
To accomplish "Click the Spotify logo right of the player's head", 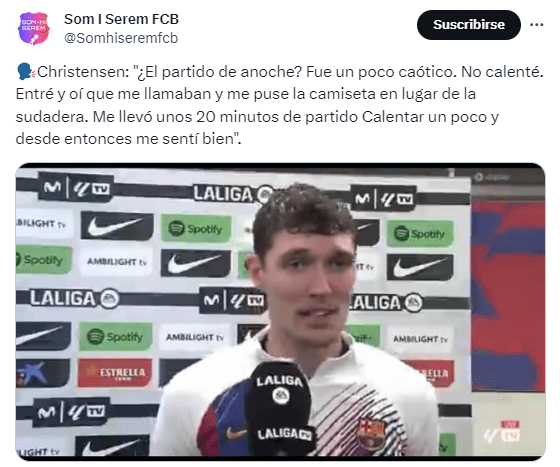I will click(x=420, y=234).
